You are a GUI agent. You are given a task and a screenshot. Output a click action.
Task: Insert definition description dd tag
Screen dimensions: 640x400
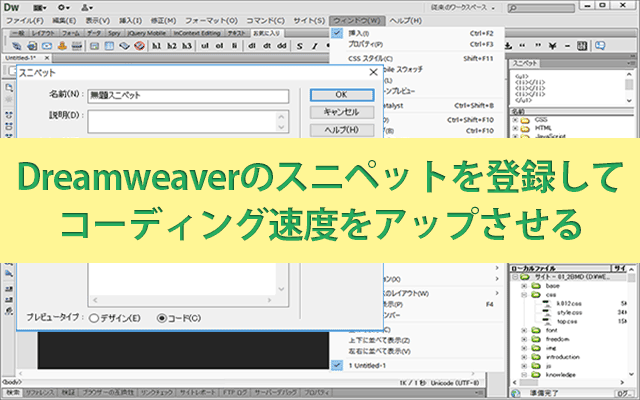click(282, 46)
